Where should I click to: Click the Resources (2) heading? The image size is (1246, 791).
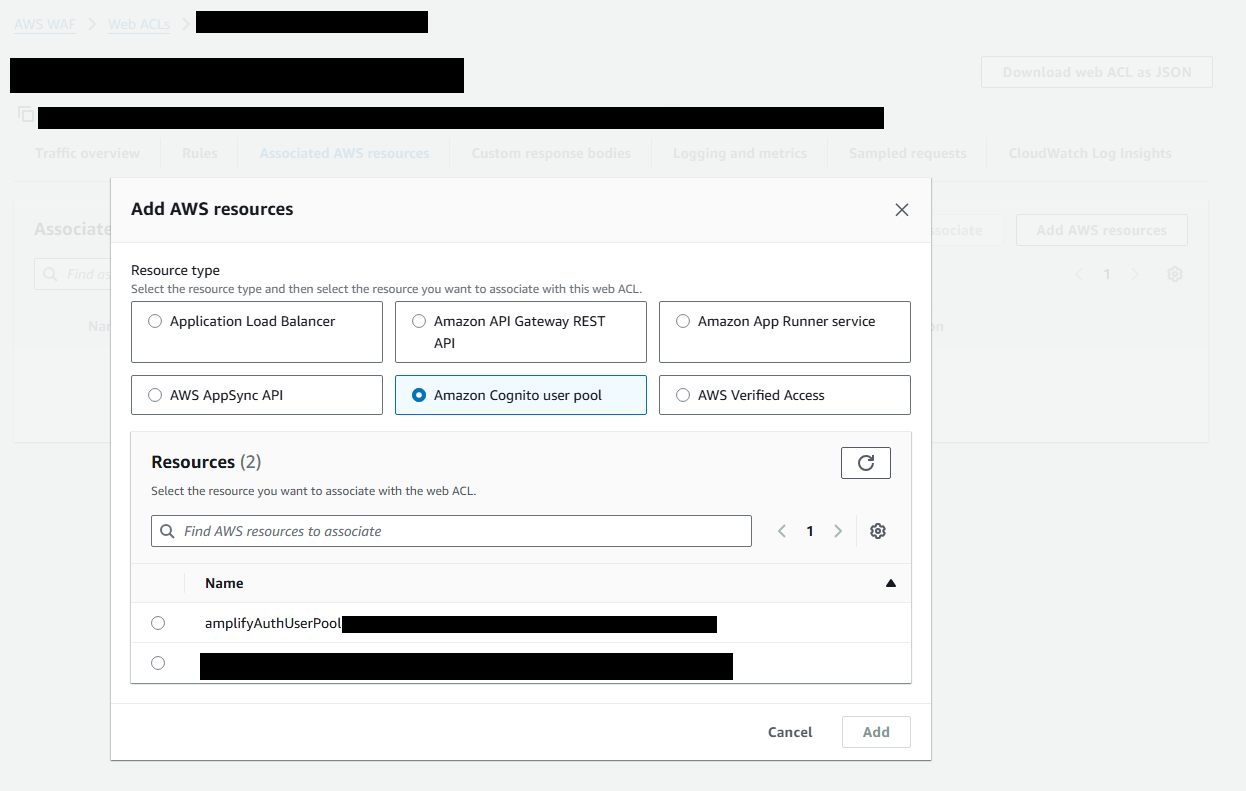206,462
